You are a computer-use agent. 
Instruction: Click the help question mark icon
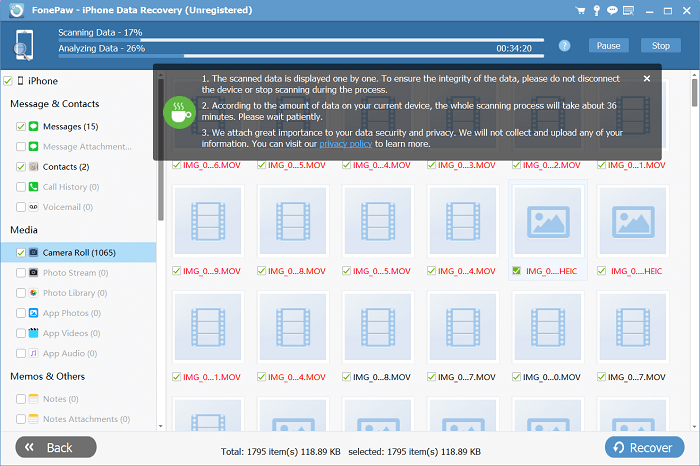pyautogui.click(x=564, y=46)
